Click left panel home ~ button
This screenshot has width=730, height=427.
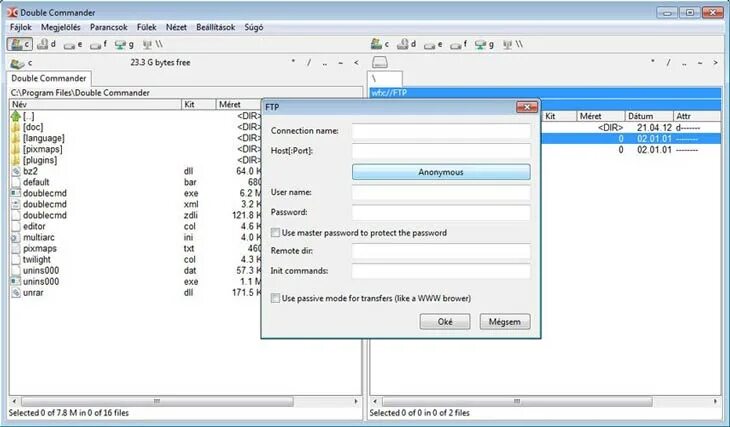pos(341,62)
